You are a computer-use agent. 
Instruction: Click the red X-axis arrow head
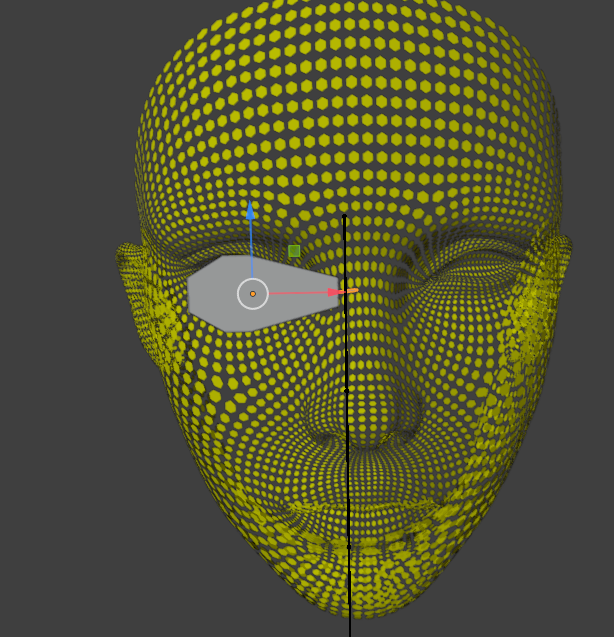[x=336, y=292]
